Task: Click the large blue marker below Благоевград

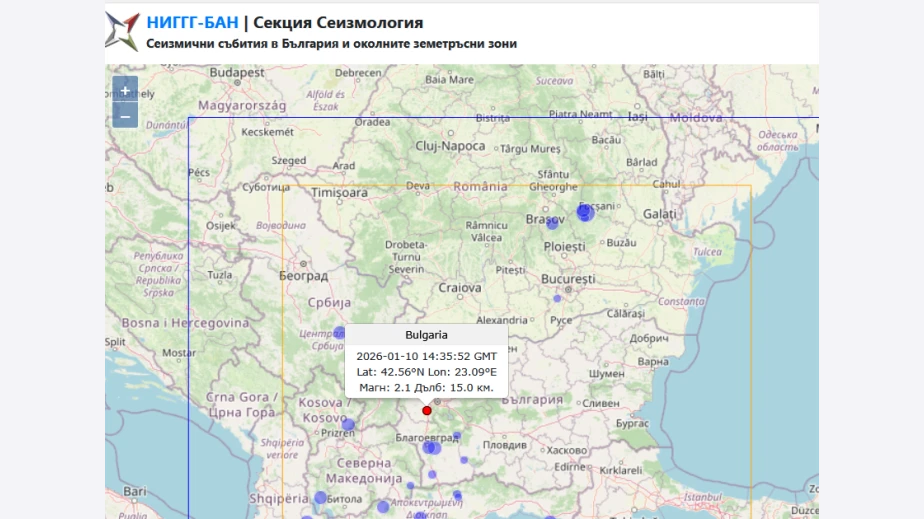Action: click(431, 447)
